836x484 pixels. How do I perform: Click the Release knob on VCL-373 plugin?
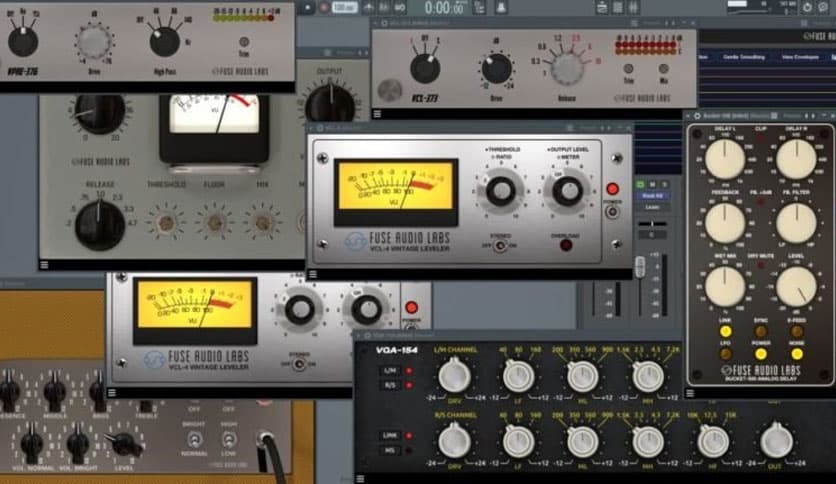(567, 69)
